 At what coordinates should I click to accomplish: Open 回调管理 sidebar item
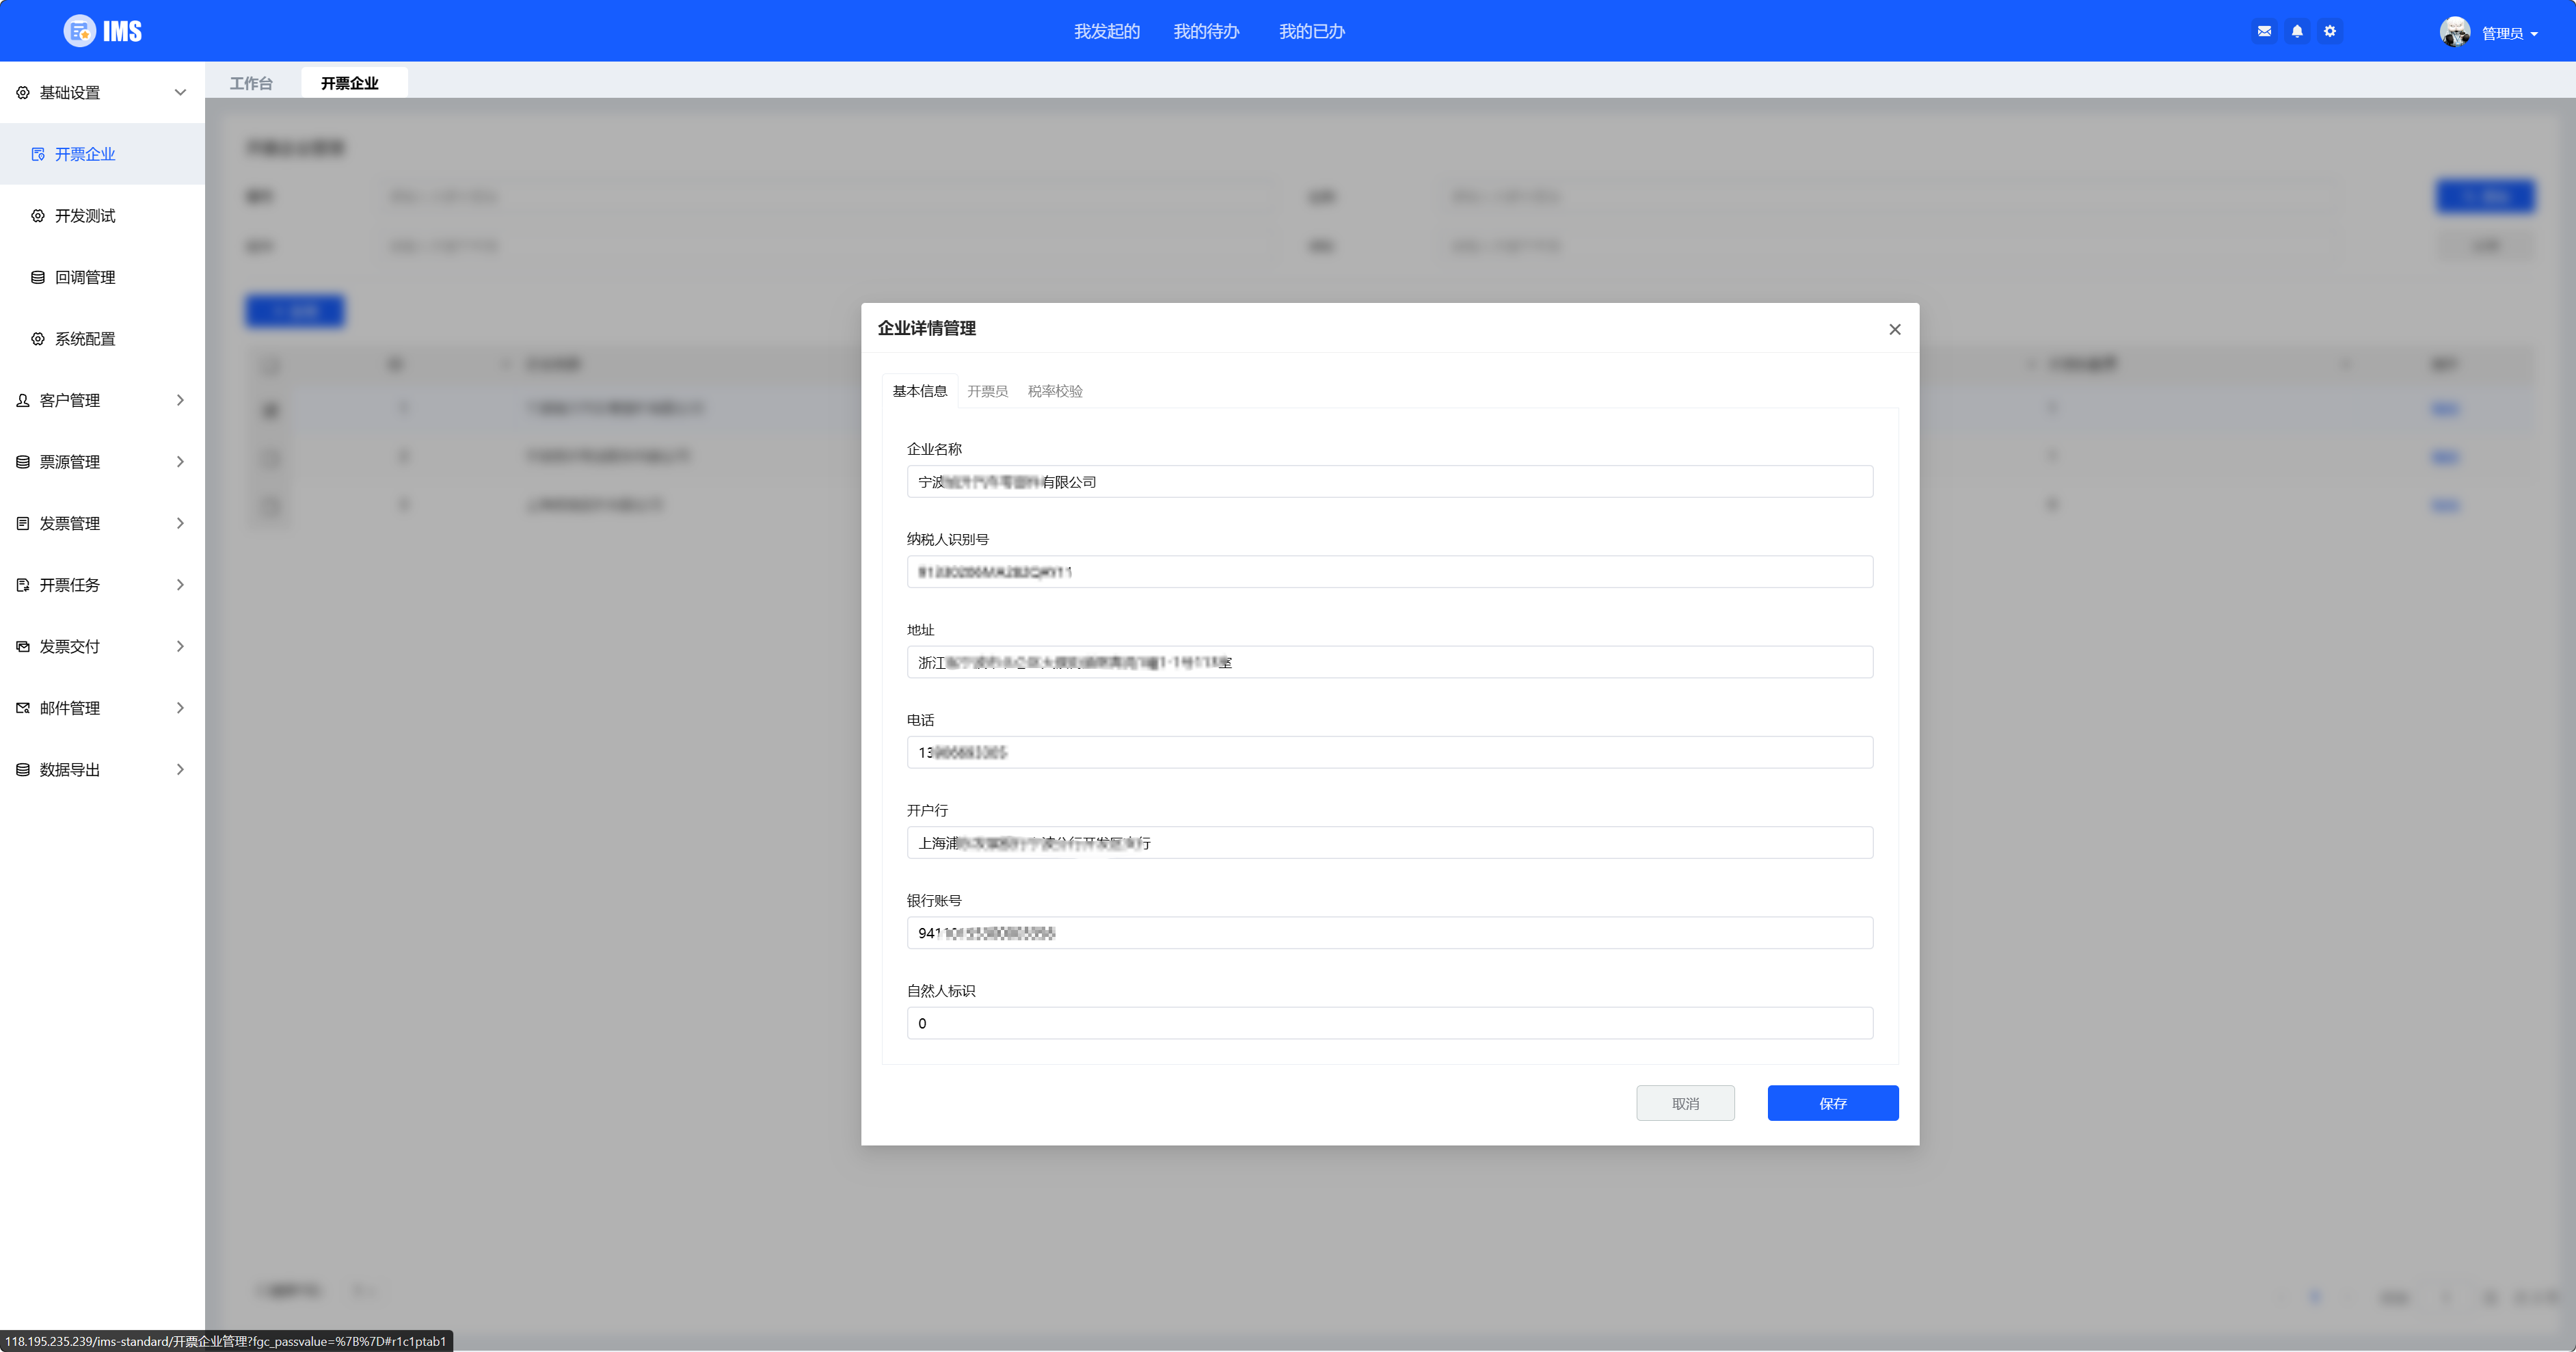coord(85,277)
